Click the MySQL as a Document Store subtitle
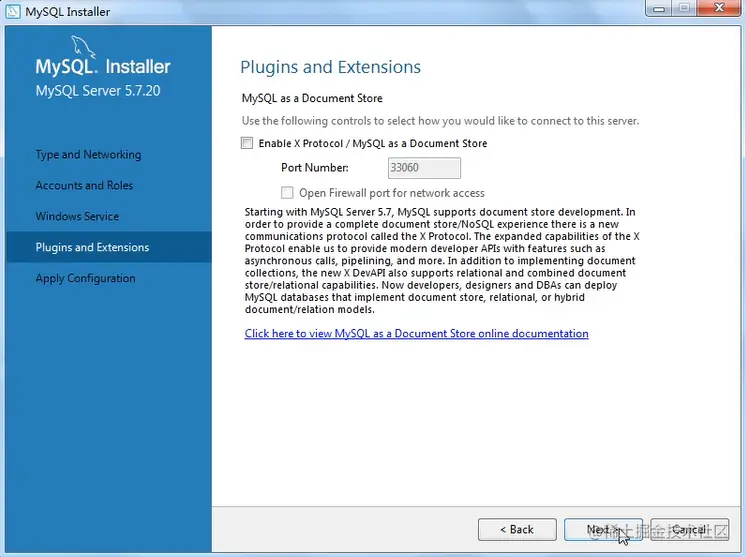745x557 pixels. pyautogui.click(x=312, y=98)
